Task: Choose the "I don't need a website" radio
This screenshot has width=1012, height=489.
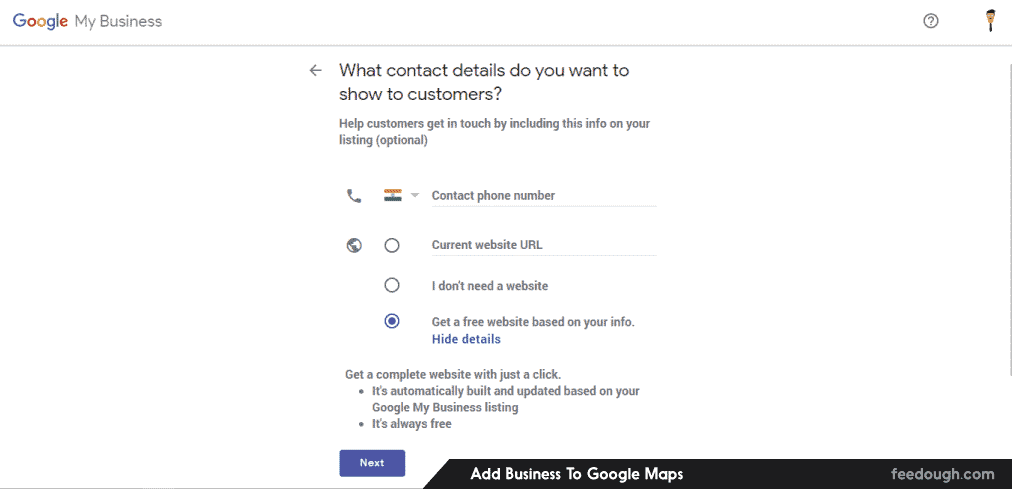Action: click(x=392, y=285)
